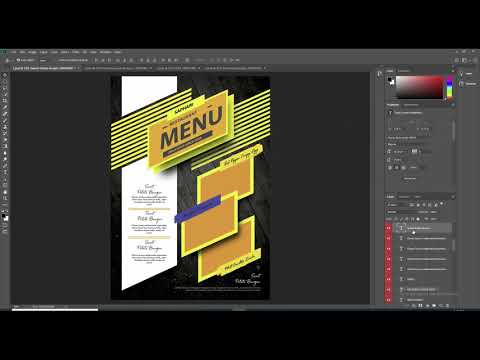Click the red color field picker
Screen dimensions: 480x360
coord(419,87)
